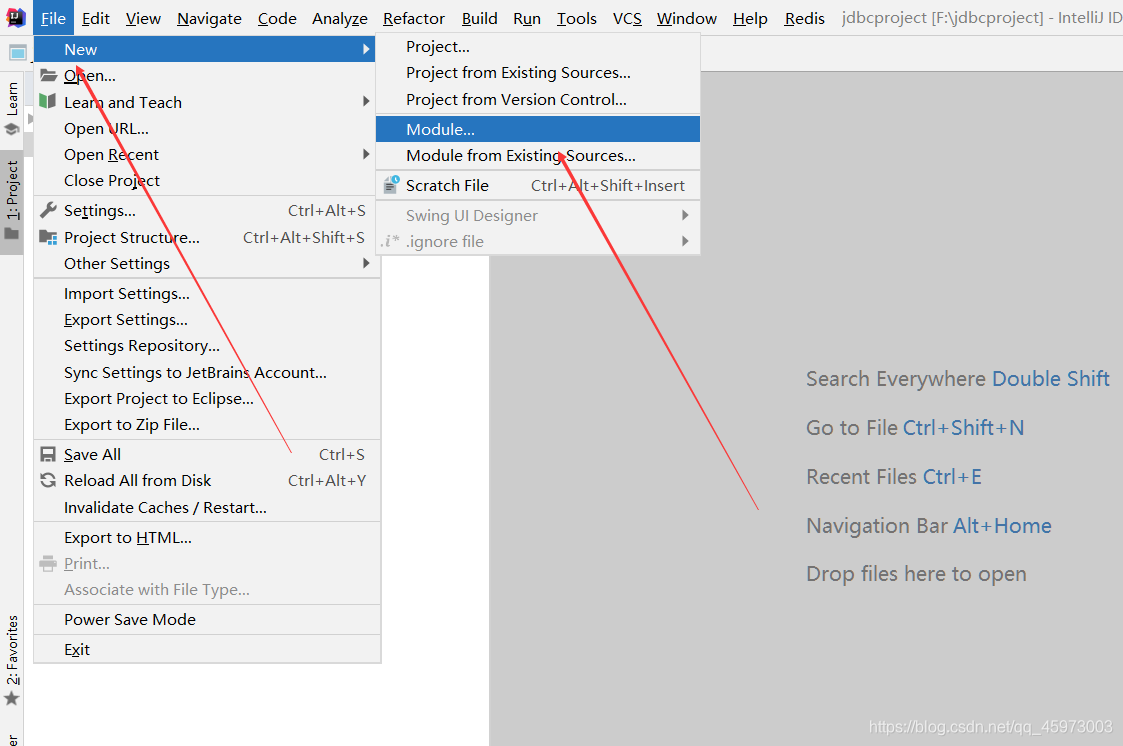This screenshot has height=746, width=1123.
Task: Toggle Power Save Mode
Action: pyautogui.click(x=207, y=619)
